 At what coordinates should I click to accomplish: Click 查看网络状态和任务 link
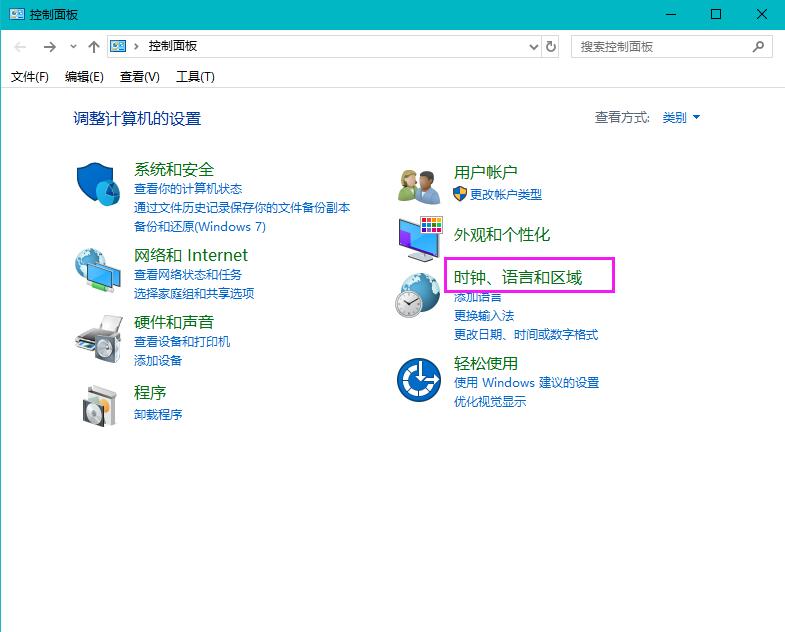click(x=188, y=274)
